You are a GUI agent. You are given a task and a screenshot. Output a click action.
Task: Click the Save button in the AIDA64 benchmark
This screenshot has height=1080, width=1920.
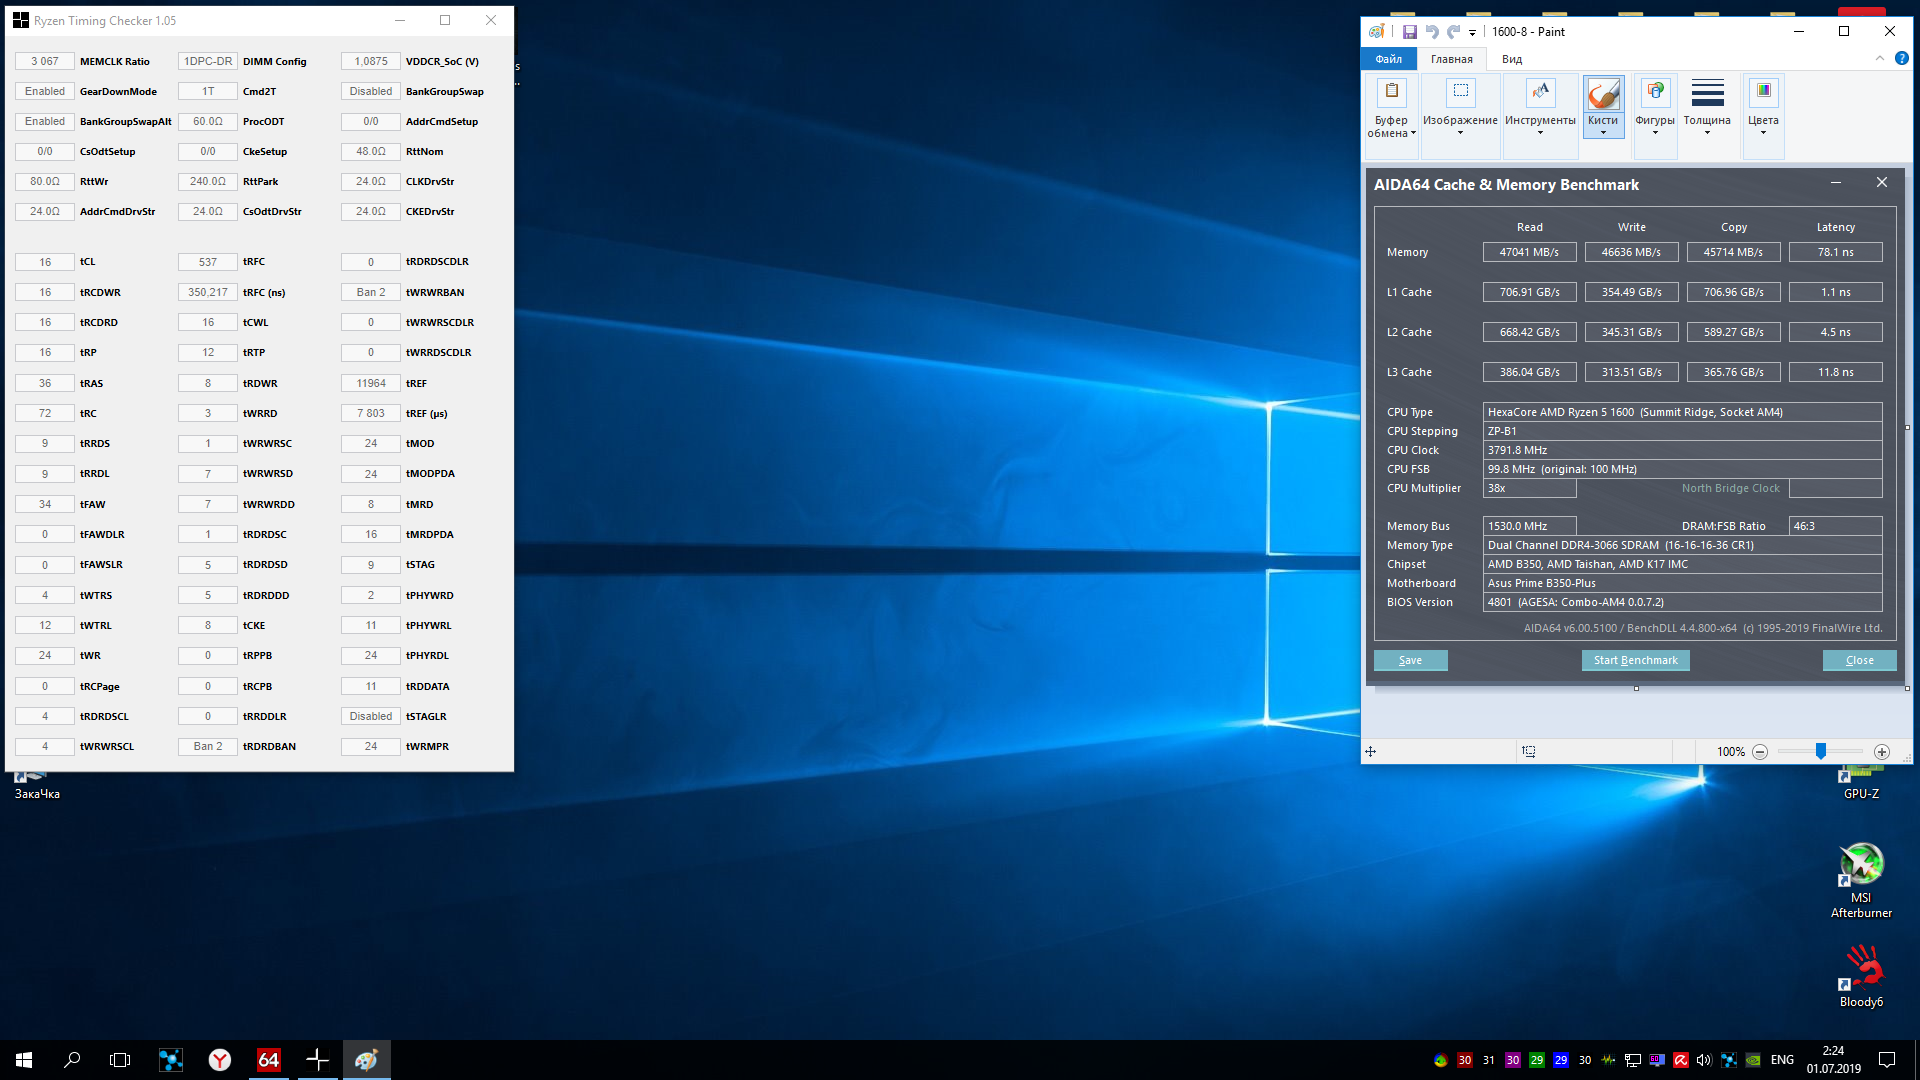point(1410,660)
